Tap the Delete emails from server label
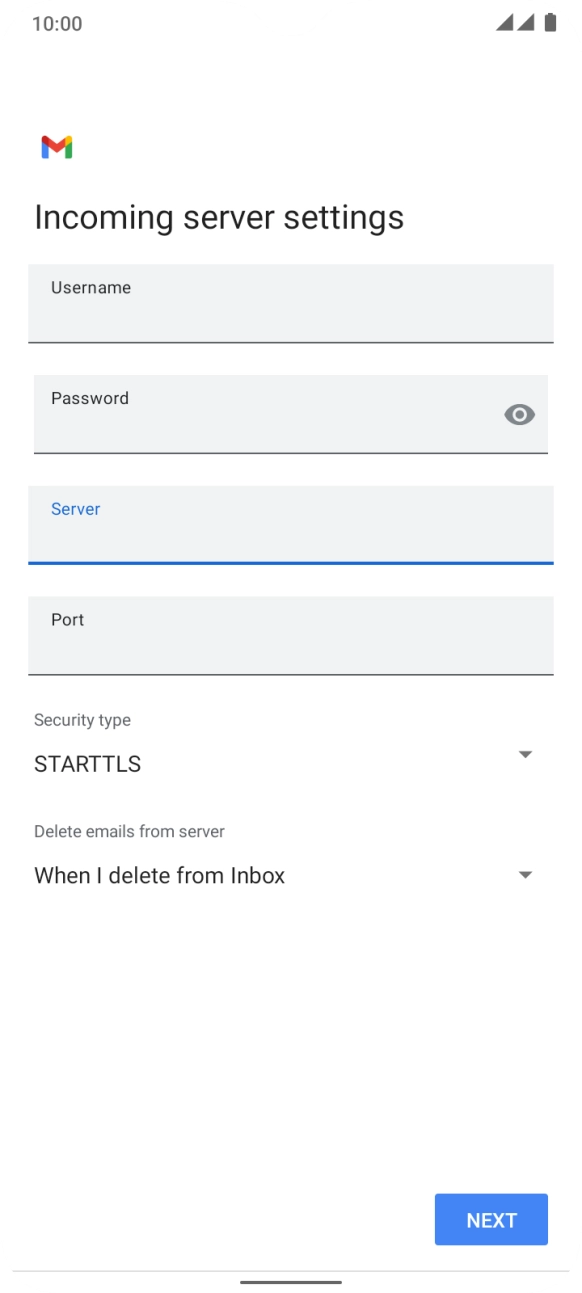This screenshot has width=582, height=1293. 129,831
